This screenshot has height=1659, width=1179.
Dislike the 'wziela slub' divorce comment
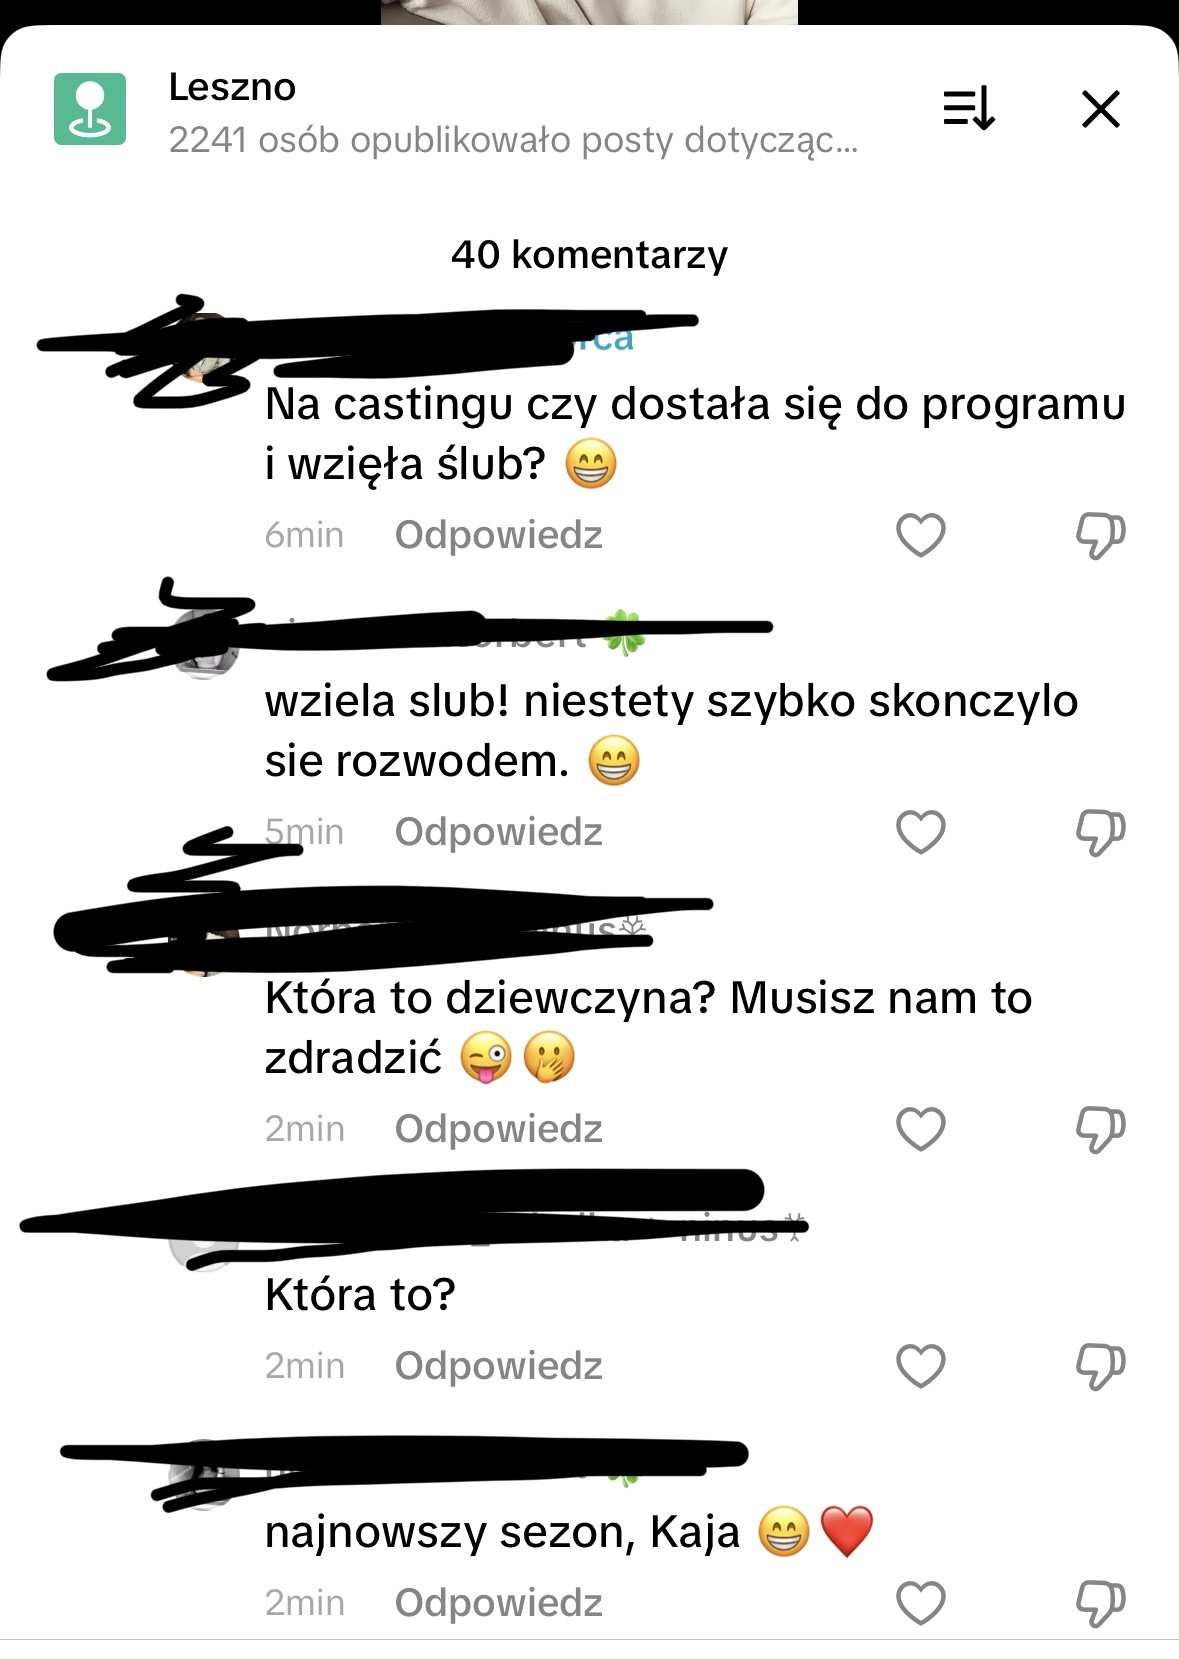pyautogui.click(x=1100, y=832)
